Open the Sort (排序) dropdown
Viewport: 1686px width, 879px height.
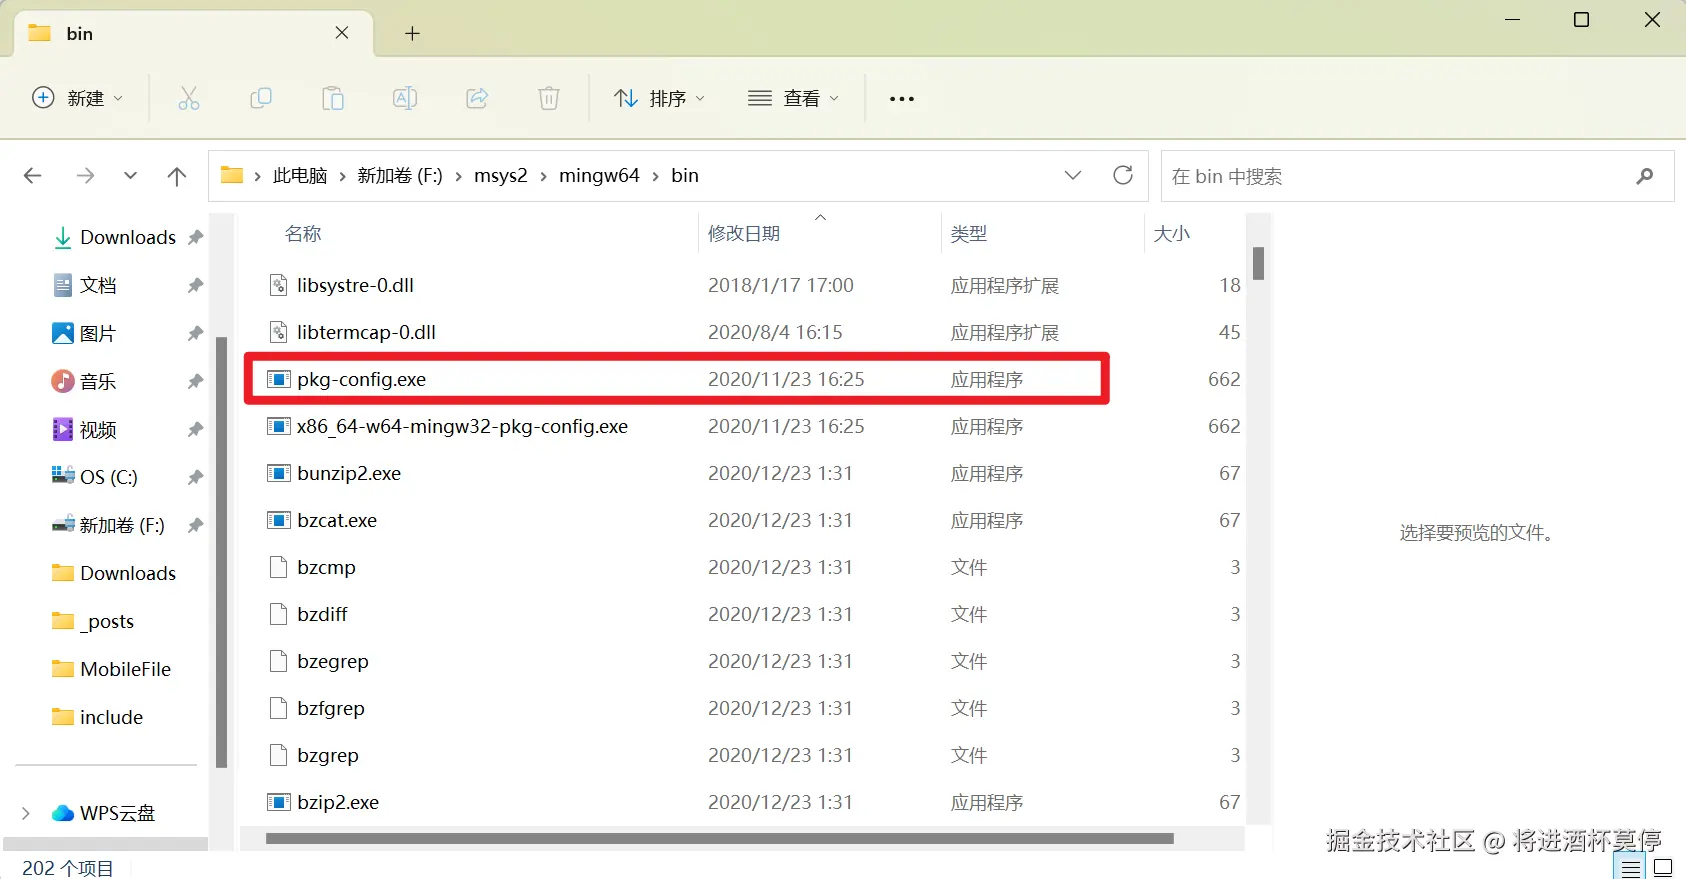tap(660, 98)
